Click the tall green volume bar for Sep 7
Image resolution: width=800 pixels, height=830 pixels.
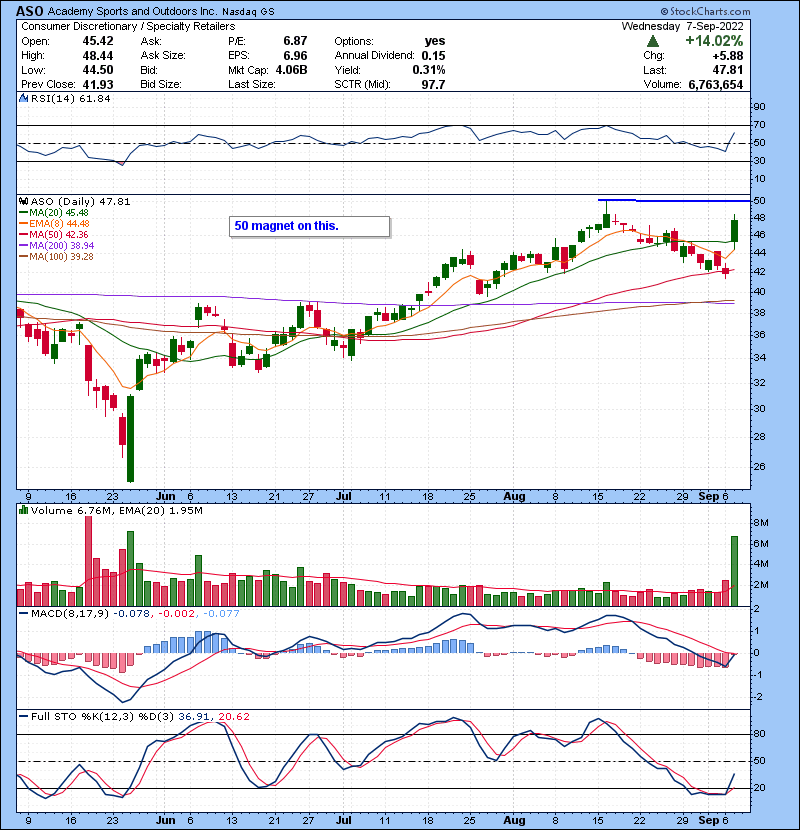[734, 571]
